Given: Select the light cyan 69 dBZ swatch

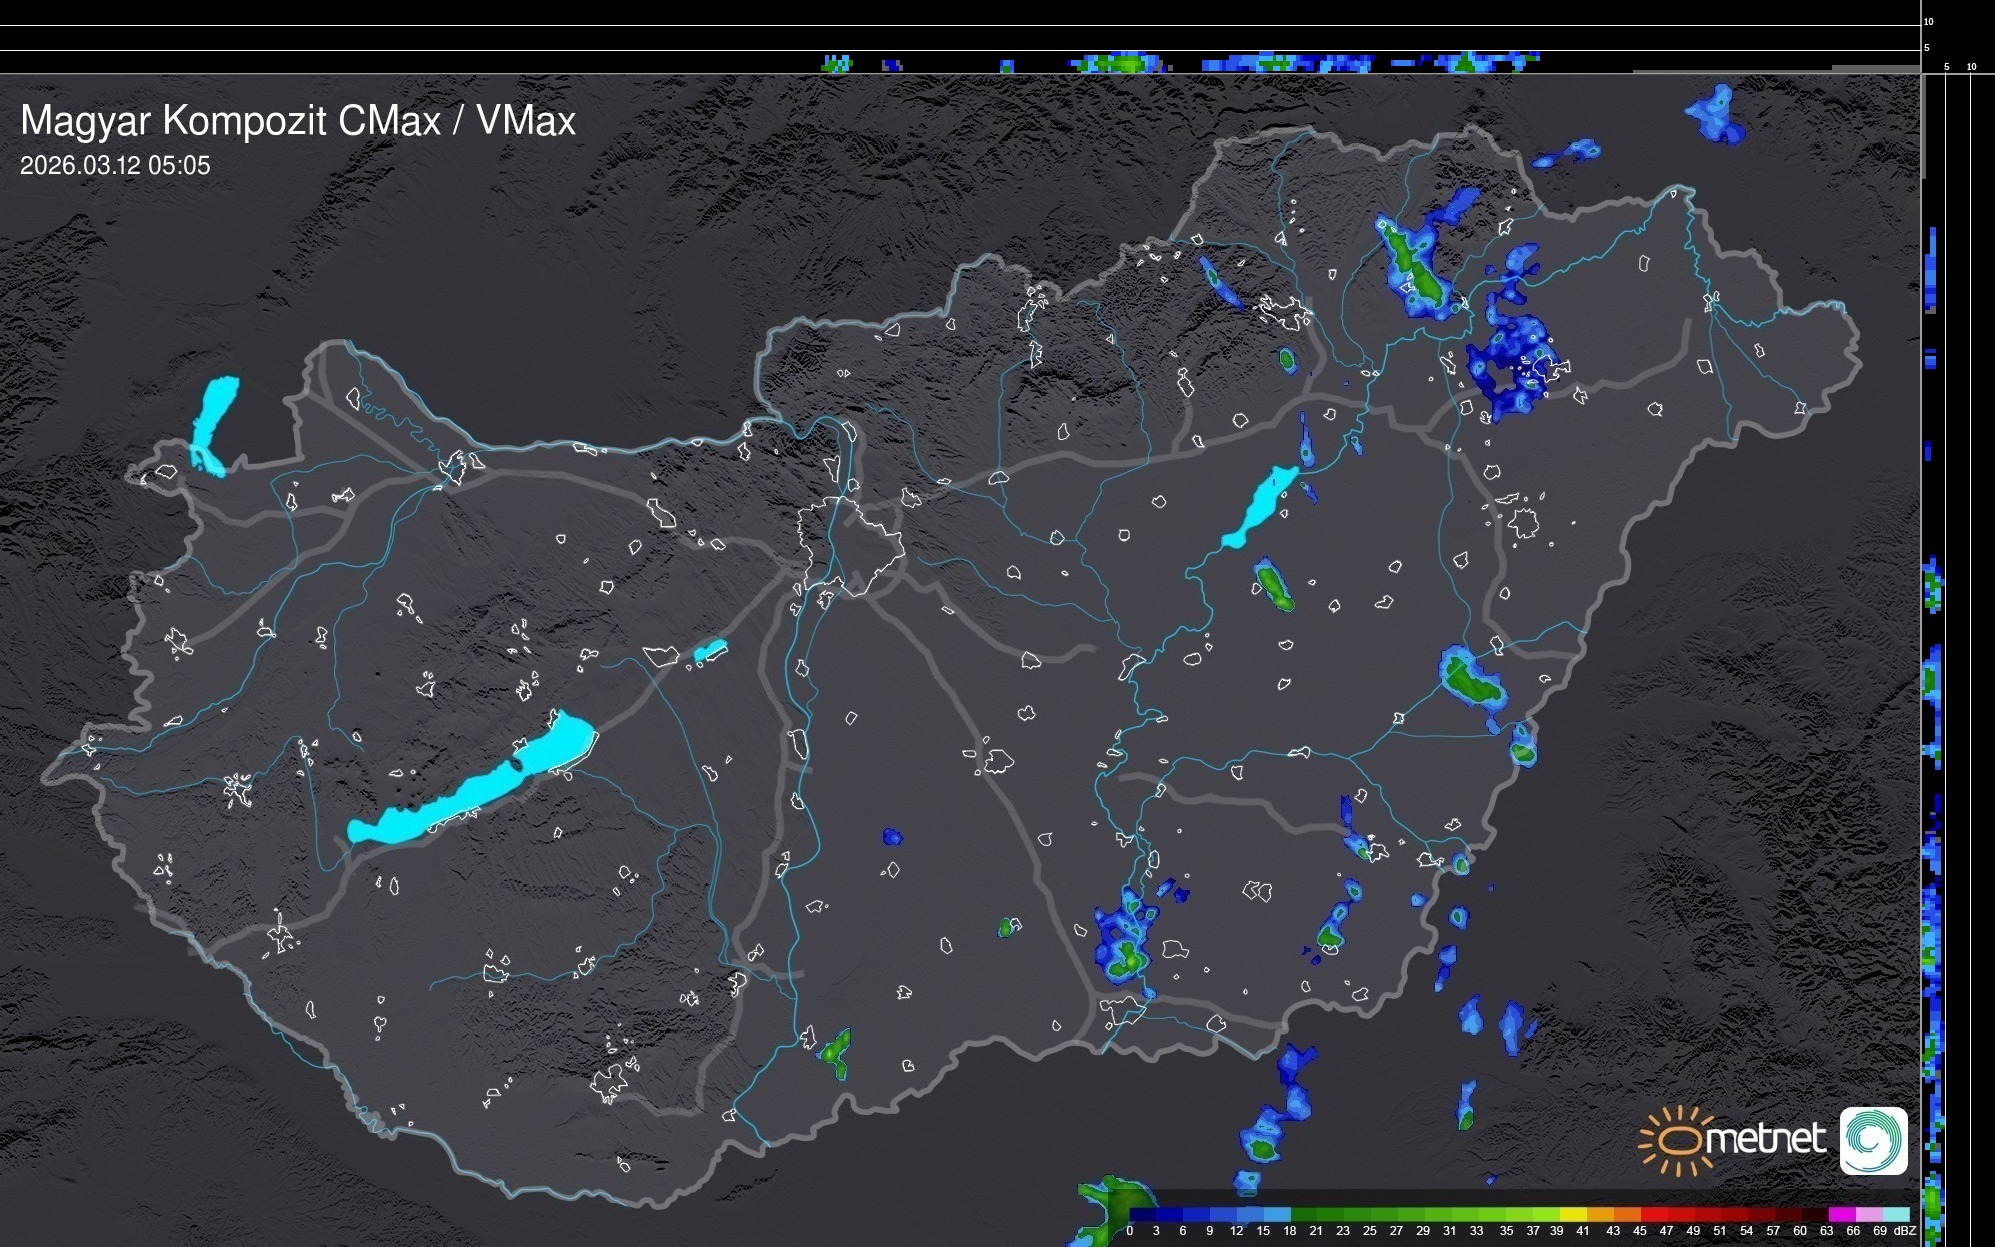Looking at the screenshot, I should [x=1895, y=1215].
